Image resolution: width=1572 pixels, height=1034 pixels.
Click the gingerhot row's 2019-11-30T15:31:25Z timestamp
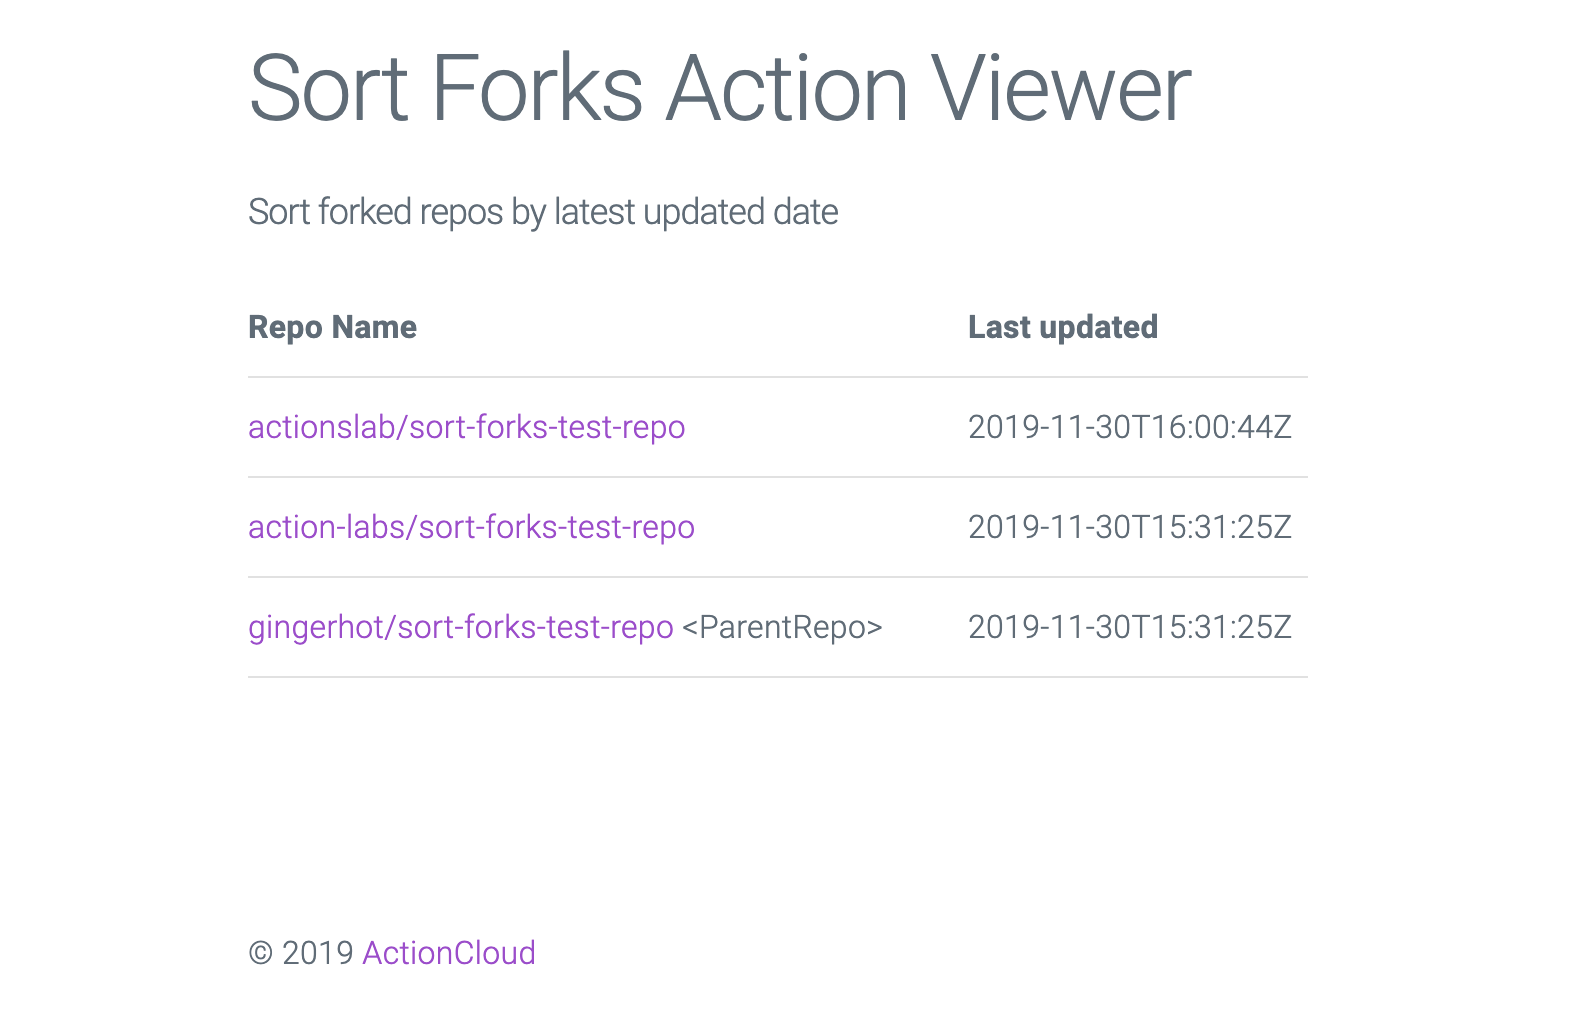[x=1130, y=627]
